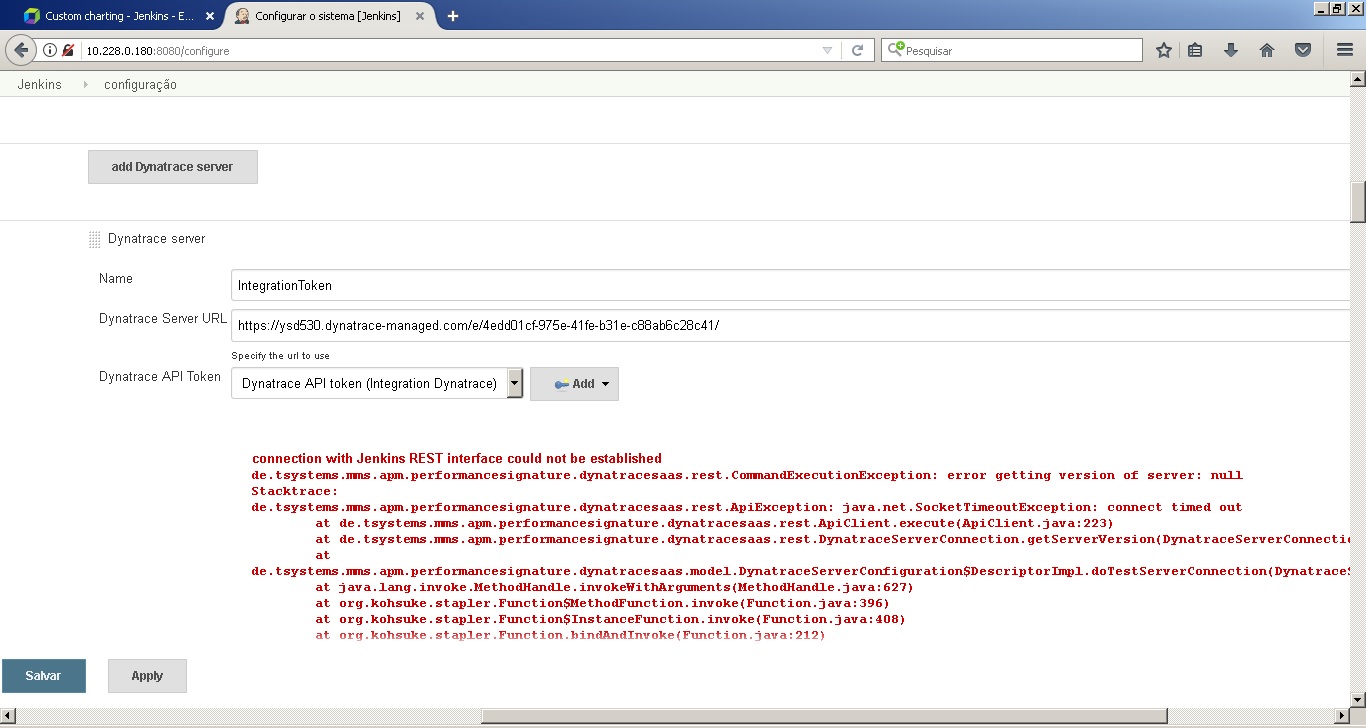Open the site information icon in address bar
Viewport: 1366px width, 728px height.
coord(50,50)
